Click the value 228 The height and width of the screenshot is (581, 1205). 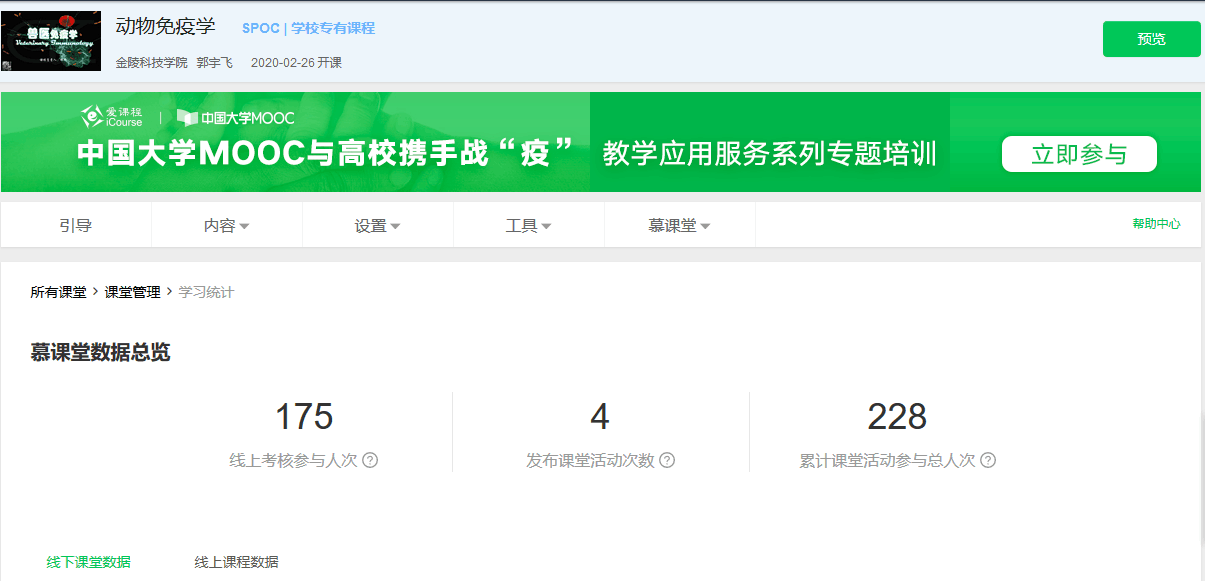click(x=897, y=417)
